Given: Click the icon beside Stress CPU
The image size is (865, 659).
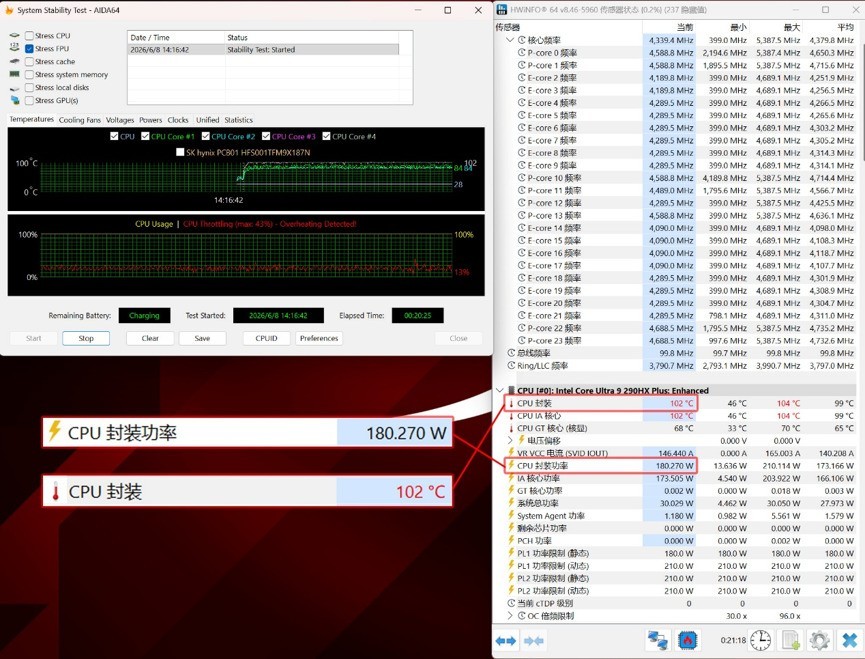Looking at the screenshot, I should click(14, 35).
